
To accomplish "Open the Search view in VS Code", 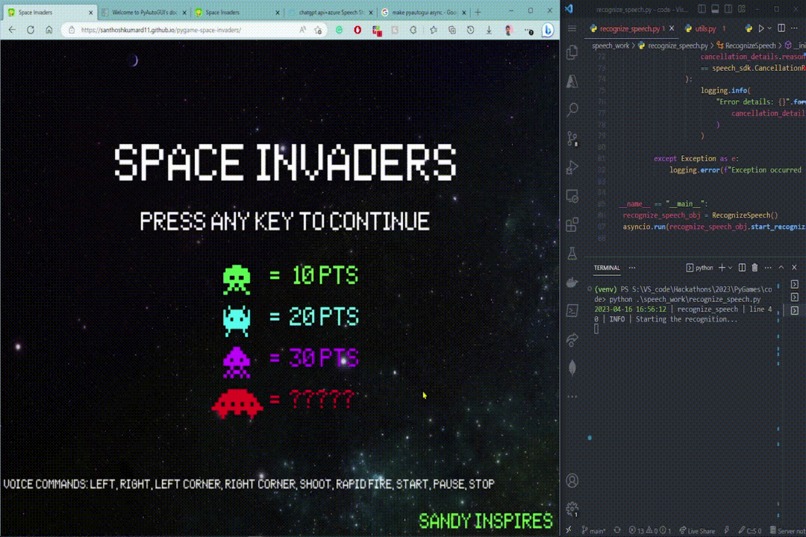I will click(572, 109).
